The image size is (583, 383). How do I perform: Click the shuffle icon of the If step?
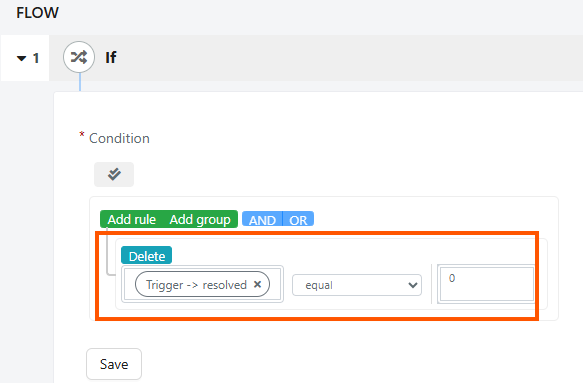(x=79, y=57)
